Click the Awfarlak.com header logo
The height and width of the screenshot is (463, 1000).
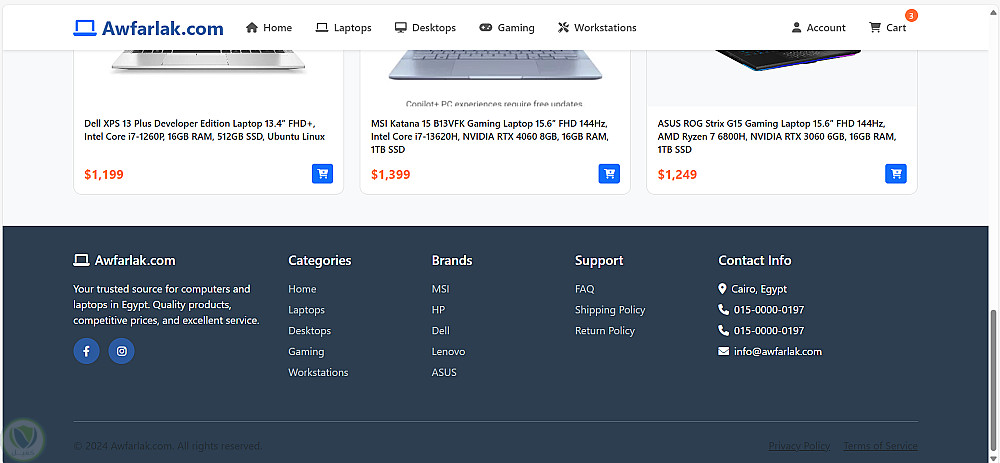[148, 28]
